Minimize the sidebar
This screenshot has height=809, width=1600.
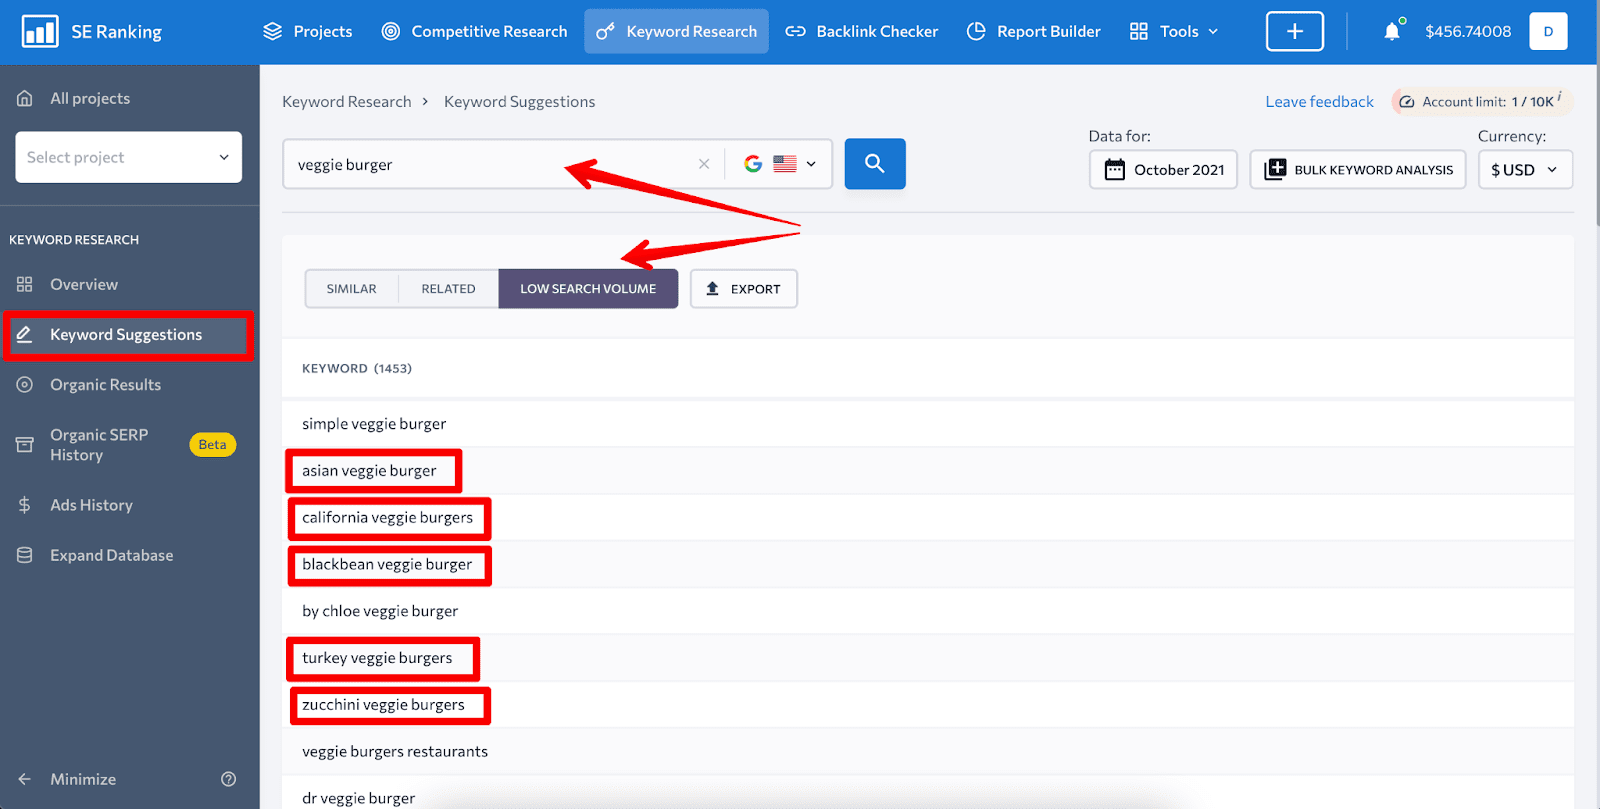(x=67, y=779)
